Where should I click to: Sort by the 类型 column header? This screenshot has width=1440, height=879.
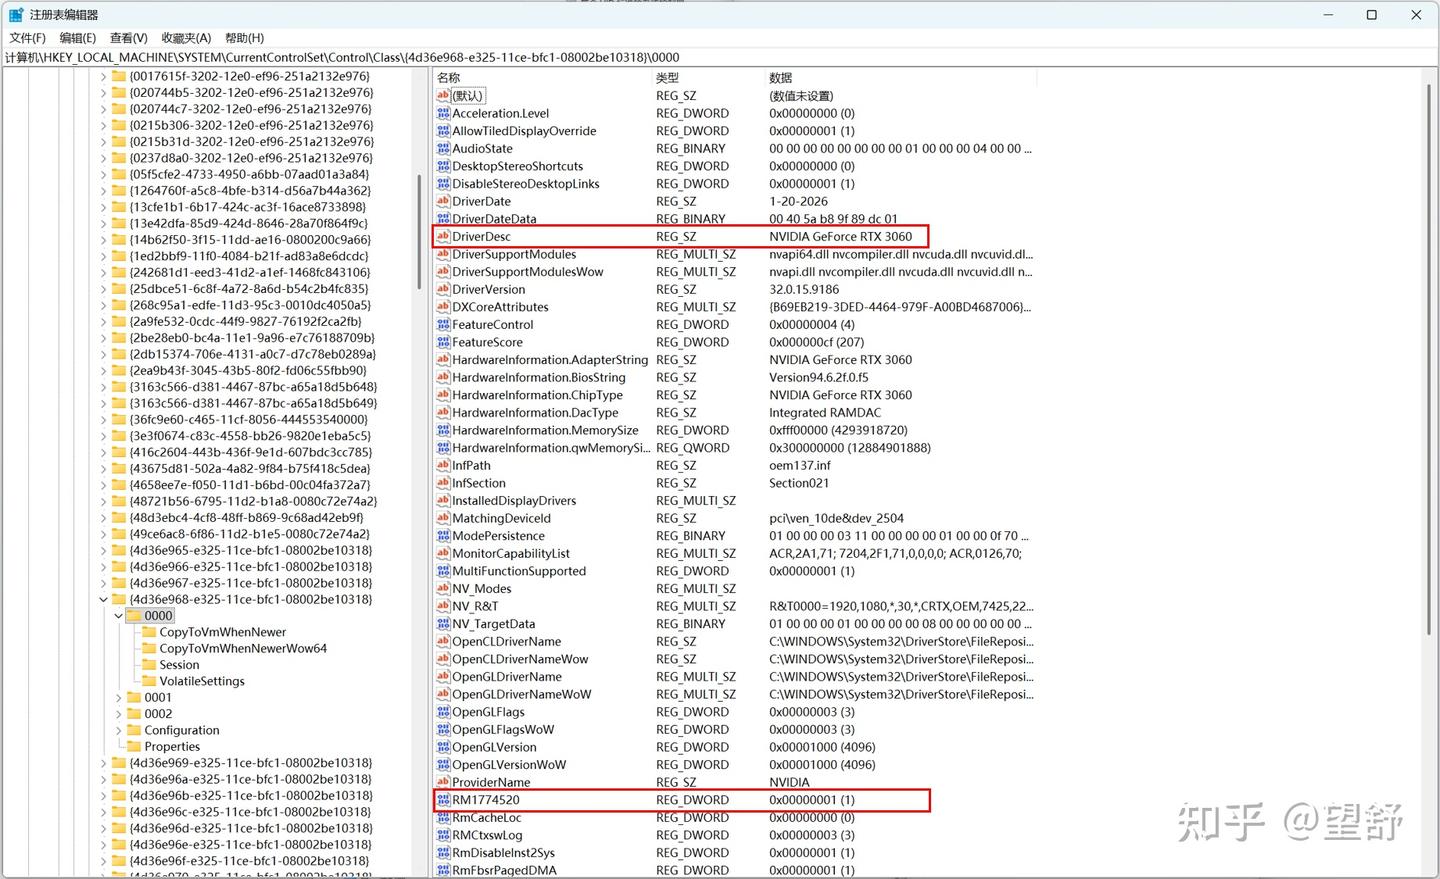coord(708,78)
